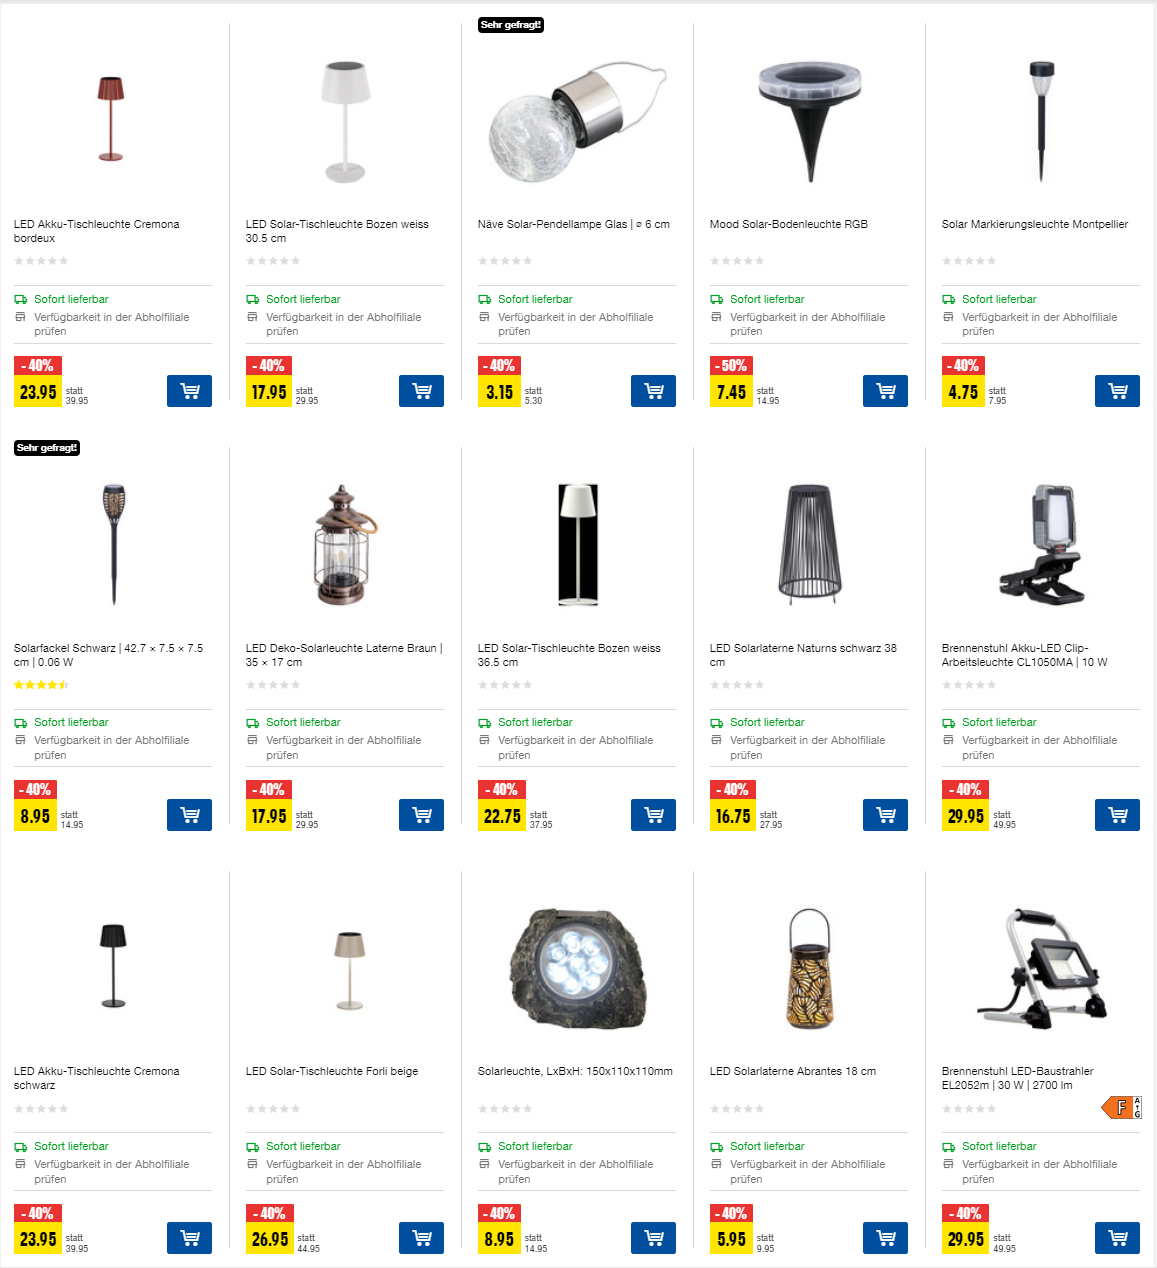Image resolution: width=1157 pixels, height=1268 pixels.
Task: Open LED Solar-Tischleuchte Bozen weiss 30.5 cm title
Action: tap(337, 231)
